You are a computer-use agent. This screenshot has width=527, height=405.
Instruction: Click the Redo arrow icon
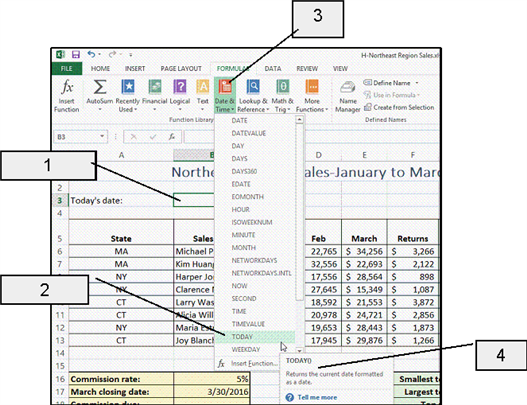(x=112, y=54)
